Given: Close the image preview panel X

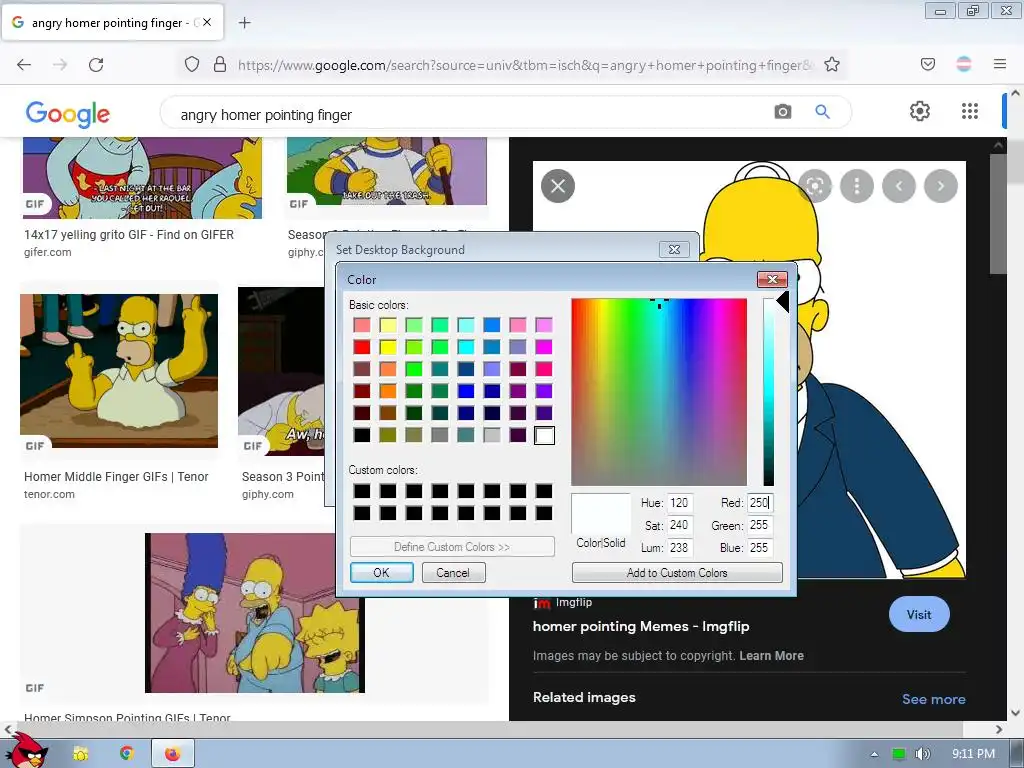Looking at the screenshot, I should click(x=558, y=186).
